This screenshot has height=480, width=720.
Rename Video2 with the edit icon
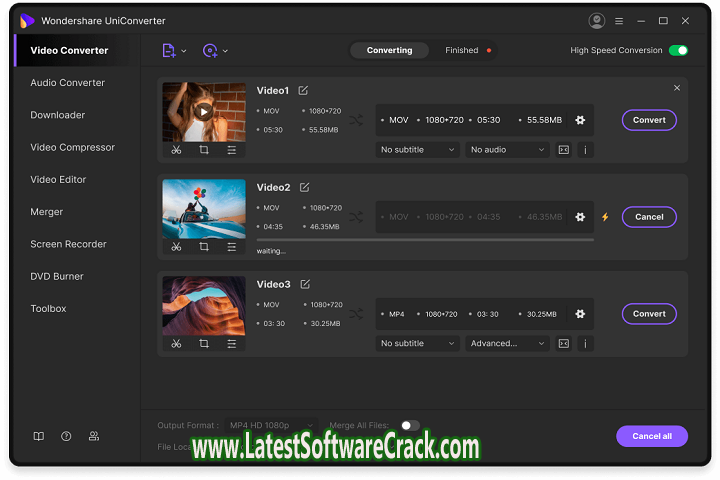304,187
